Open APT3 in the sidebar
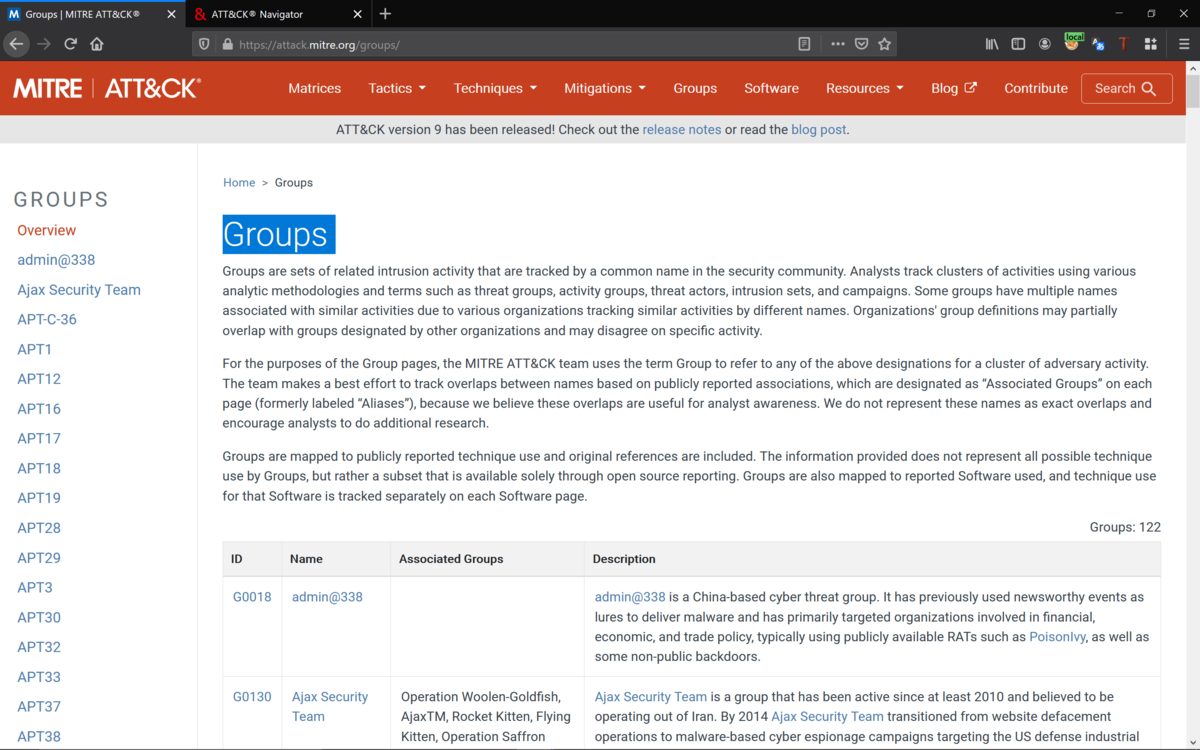The width and height of the screenshot is (1200, 750). click(35, 587)
